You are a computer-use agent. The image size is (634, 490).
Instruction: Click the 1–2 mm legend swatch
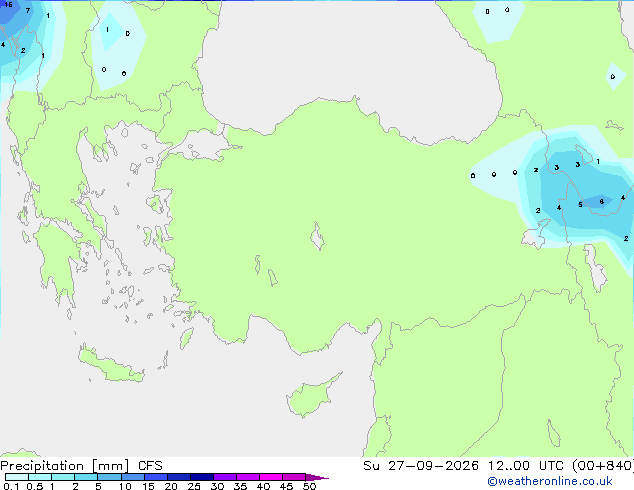pyautogui.click(x=63, y=477)
